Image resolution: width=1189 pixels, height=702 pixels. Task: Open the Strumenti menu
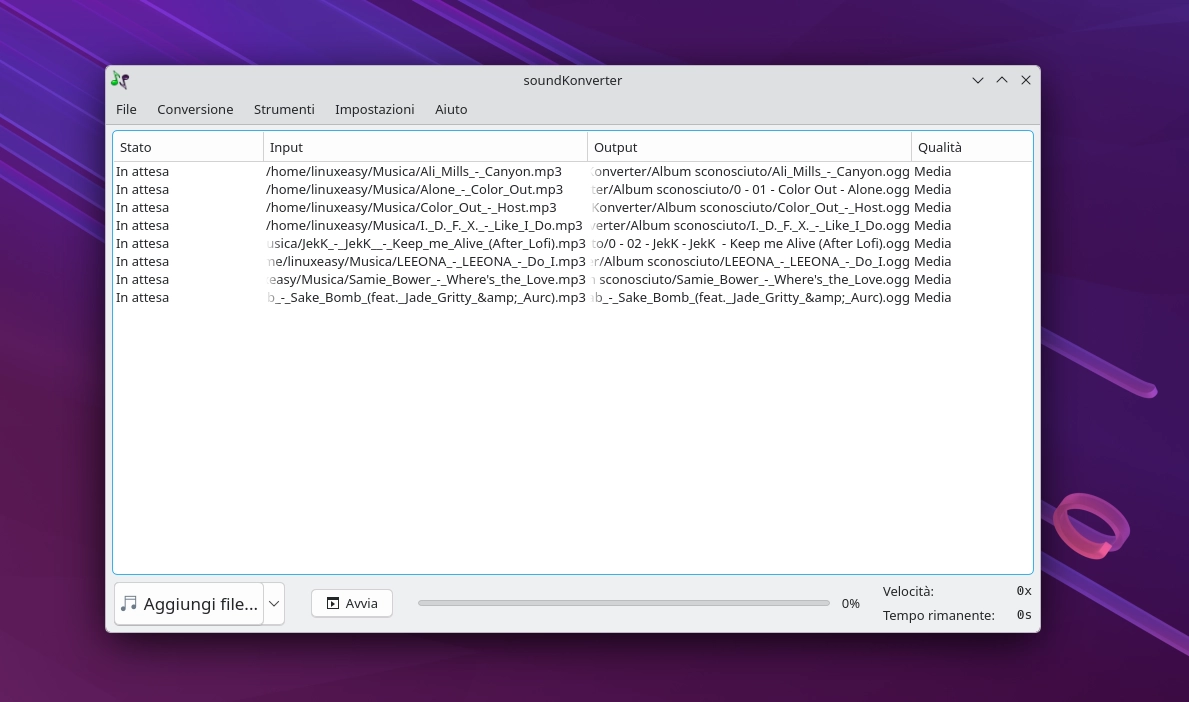(x=284, y=110)
